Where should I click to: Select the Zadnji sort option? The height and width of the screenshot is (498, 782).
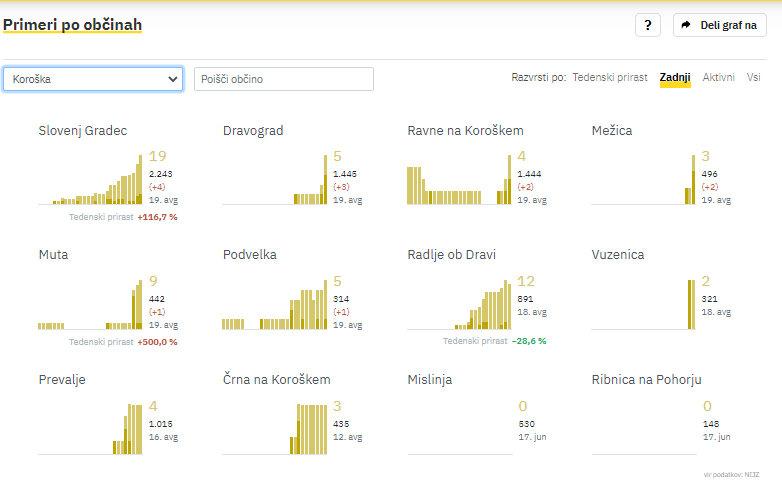[675, 77]
